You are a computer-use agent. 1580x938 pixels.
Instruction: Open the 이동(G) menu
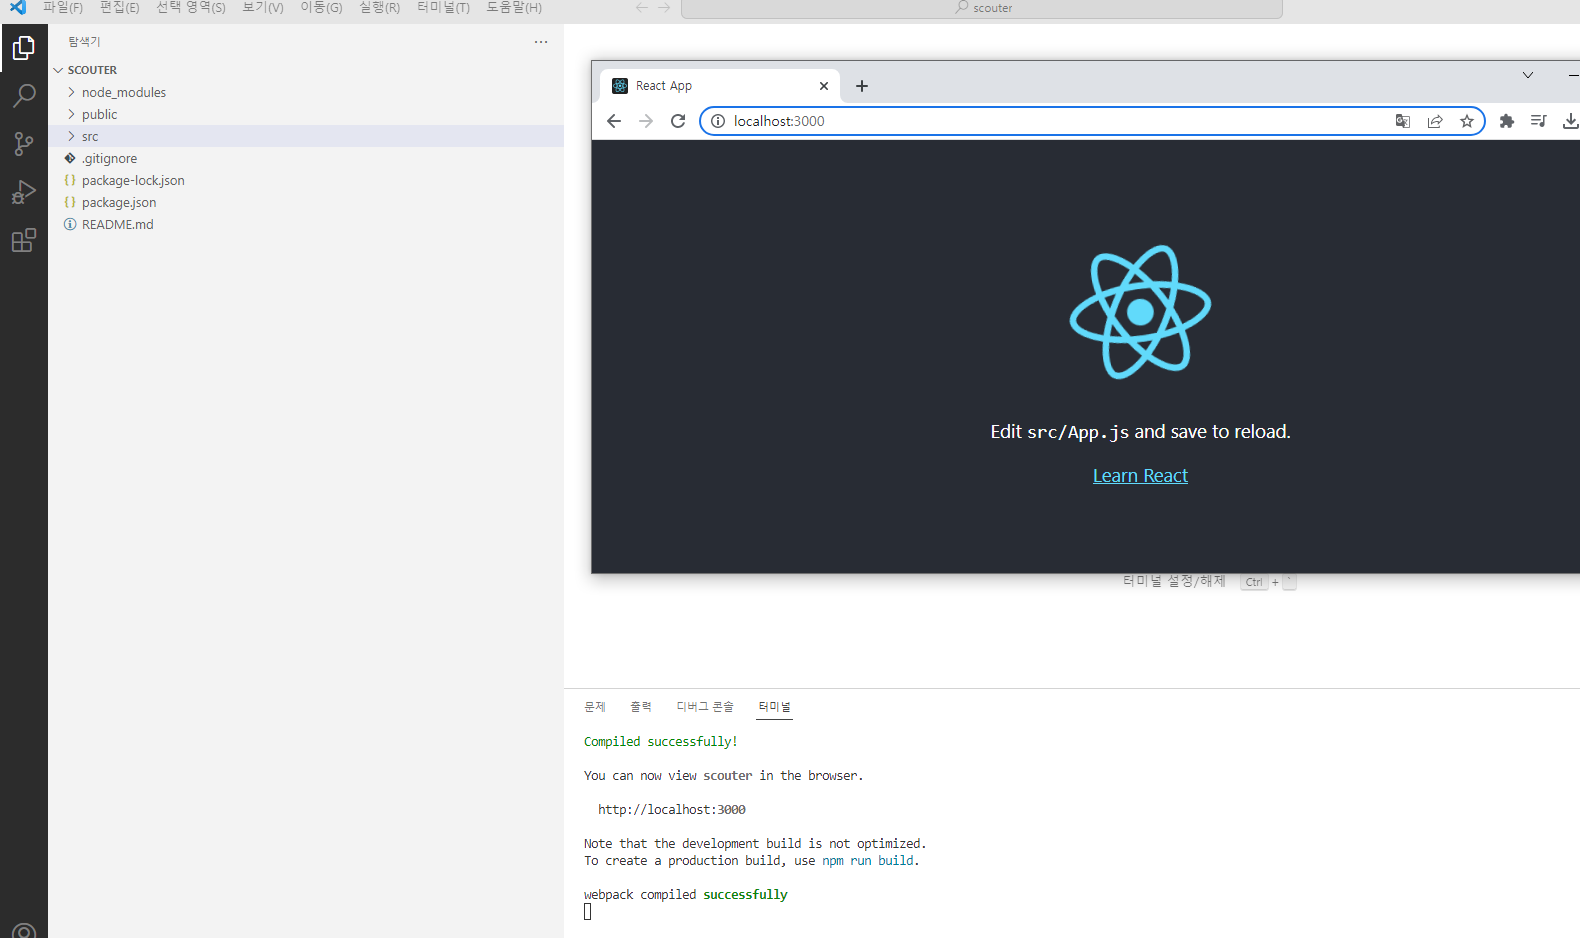(x=321, y=7)
